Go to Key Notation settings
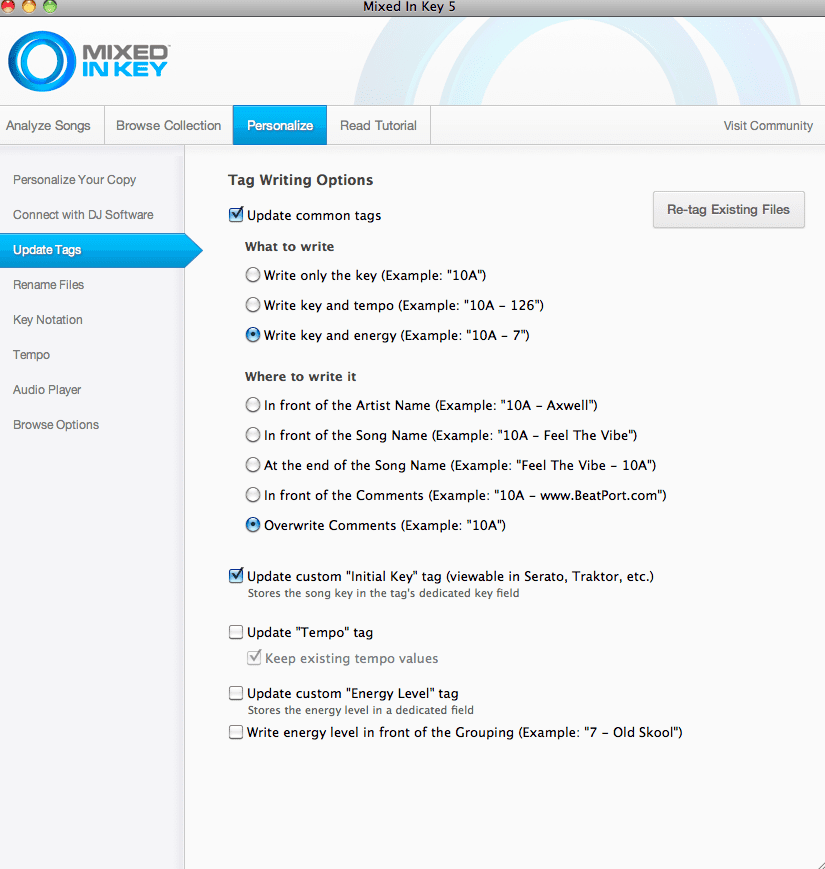825x869 pixels. [x=48, y=320]
